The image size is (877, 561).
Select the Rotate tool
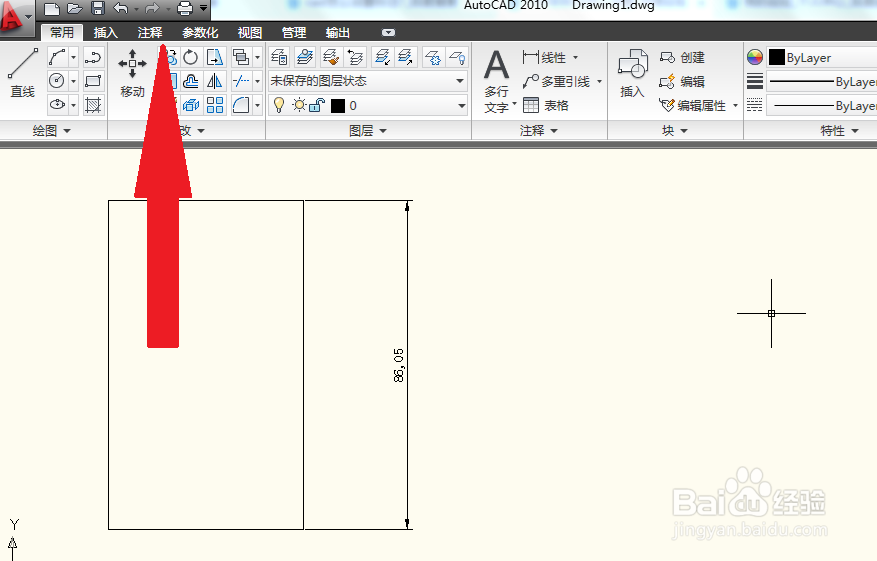(191, 57)
